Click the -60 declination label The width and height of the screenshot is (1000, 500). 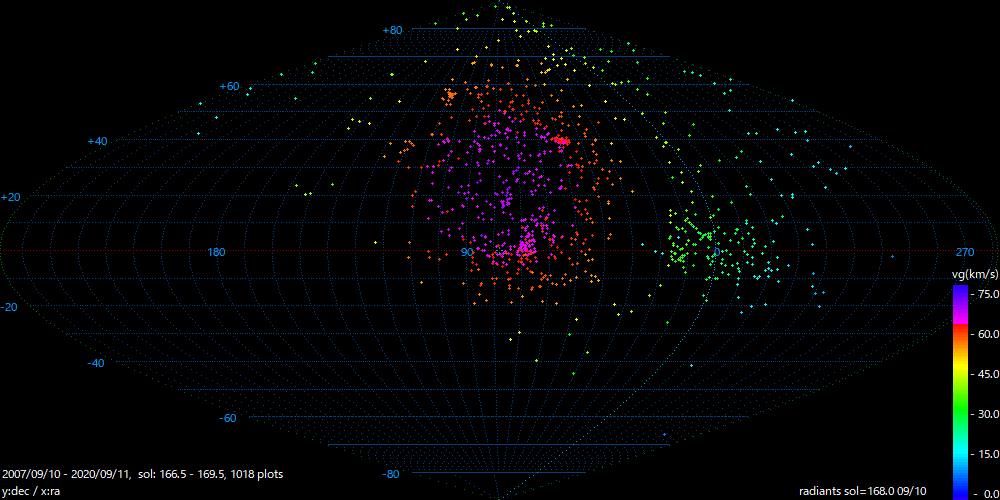227,418
